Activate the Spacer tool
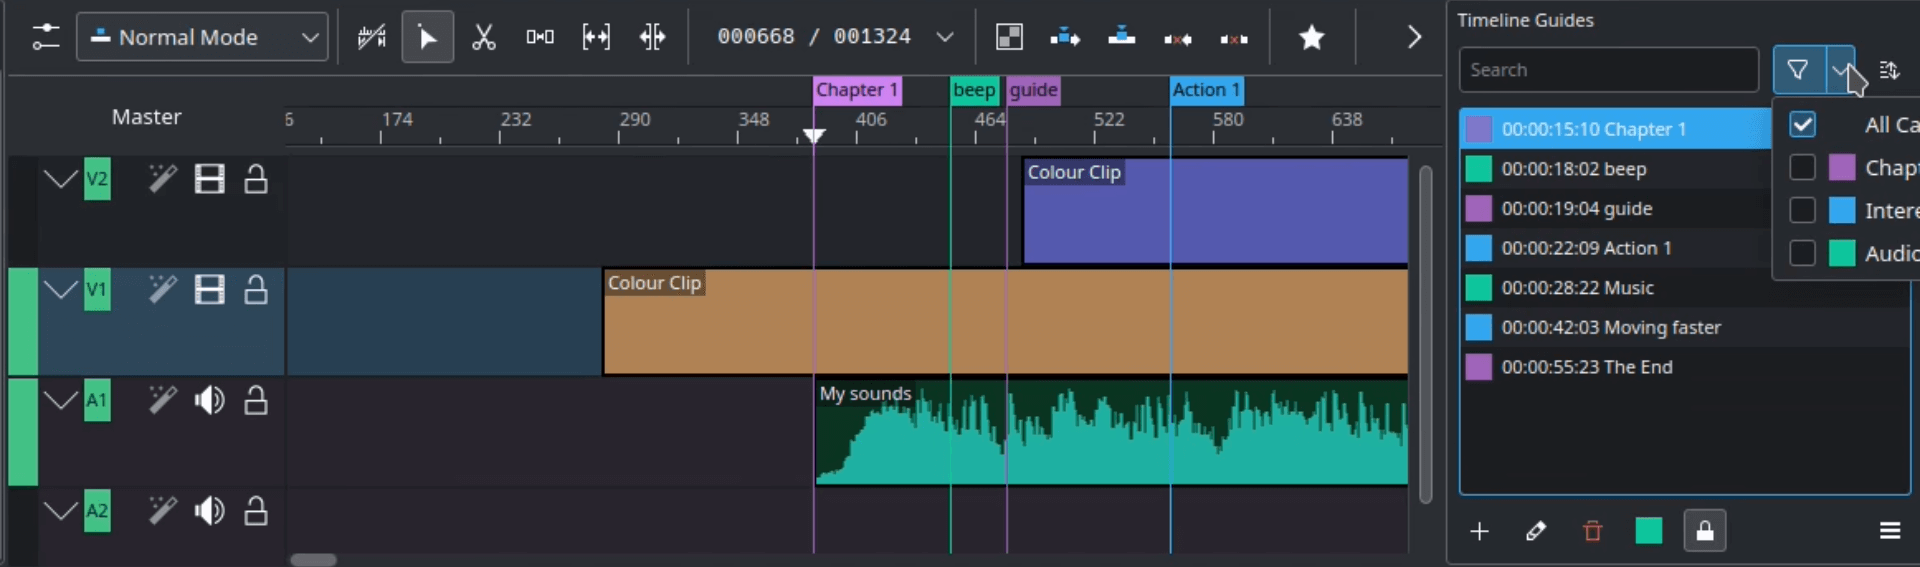Screen dimensions: 1920x567 (x=540, y=38)
